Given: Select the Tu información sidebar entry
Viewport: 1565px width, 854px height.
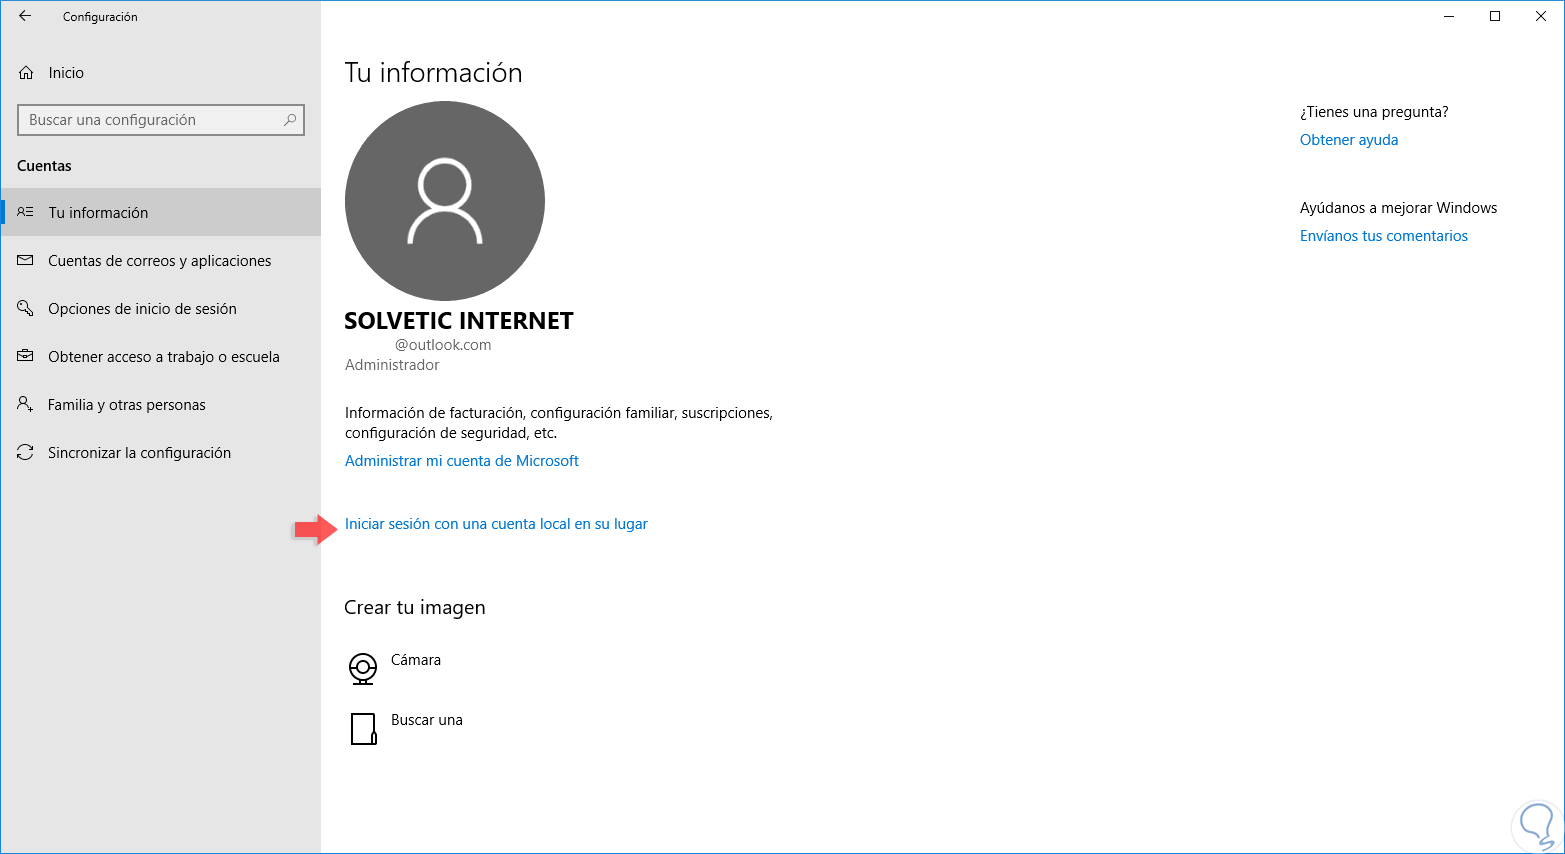Looking at the screenshot, I should pyautogui.click(x=161, y=212).
